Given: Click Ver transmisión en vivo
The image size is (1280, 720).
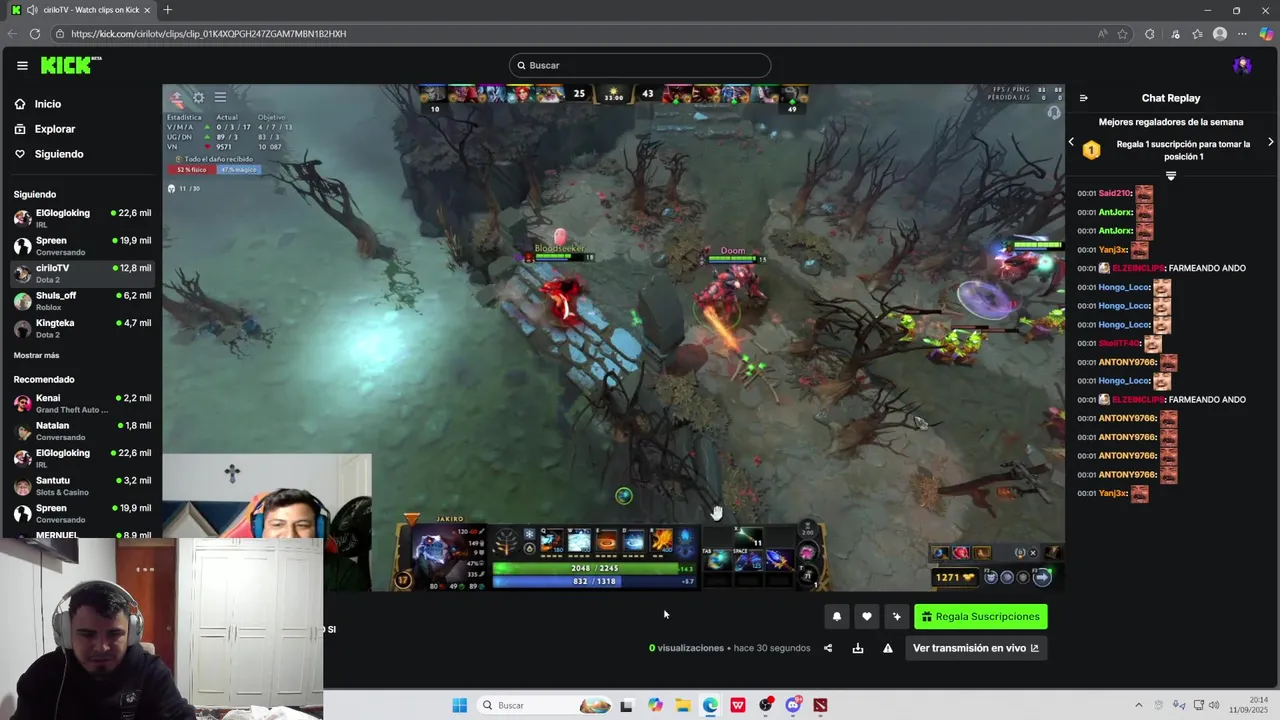Looking at the screenshot, I should [975, 648].
